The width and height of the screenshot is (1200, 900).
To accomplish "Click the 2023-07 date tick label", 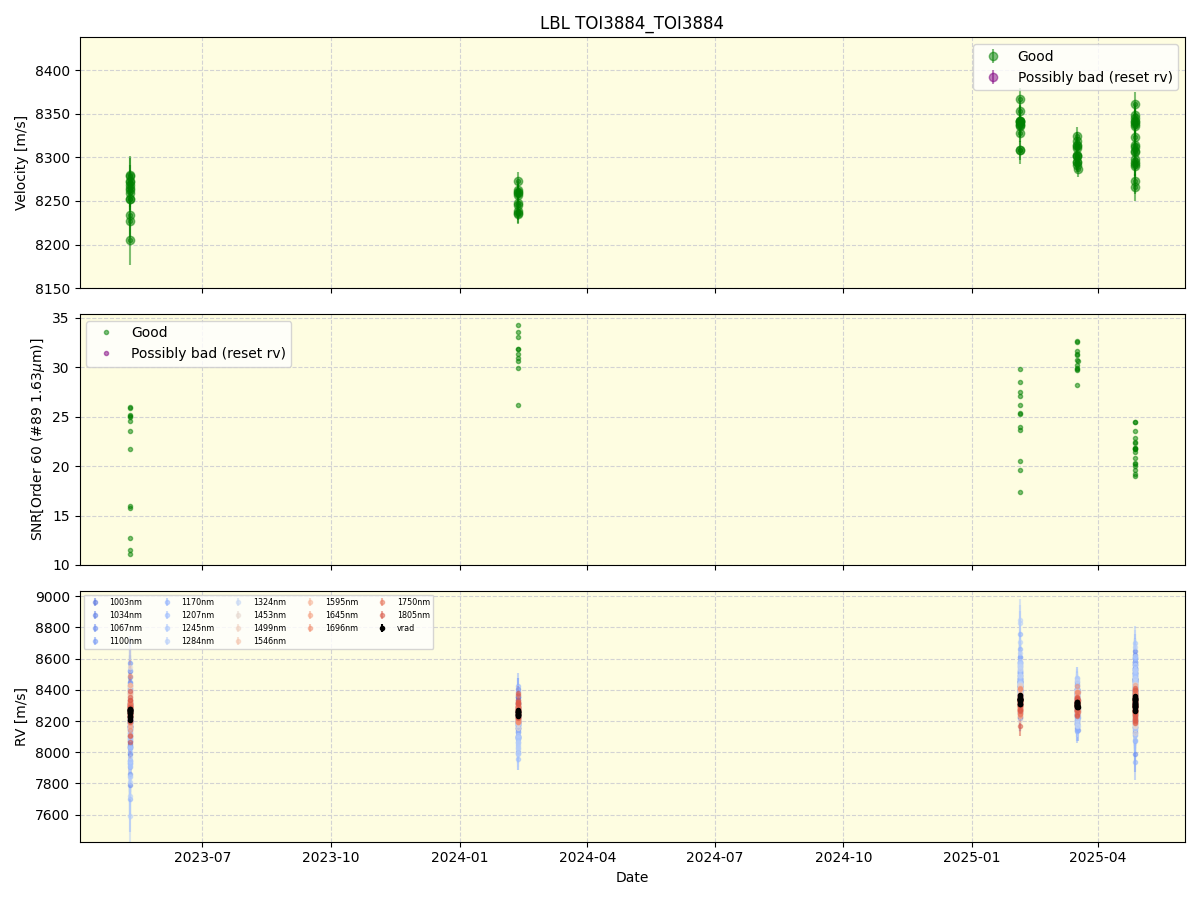I will pos(202,857).
